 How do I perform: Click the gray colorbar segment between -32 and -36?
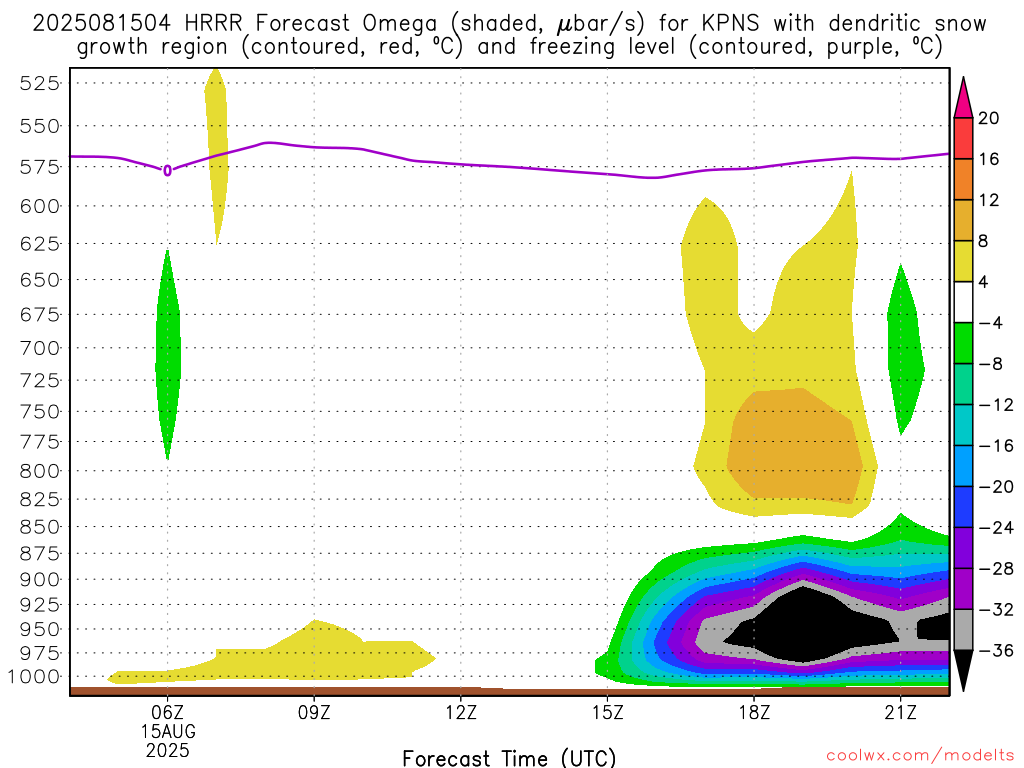click(x=963, y=630)
